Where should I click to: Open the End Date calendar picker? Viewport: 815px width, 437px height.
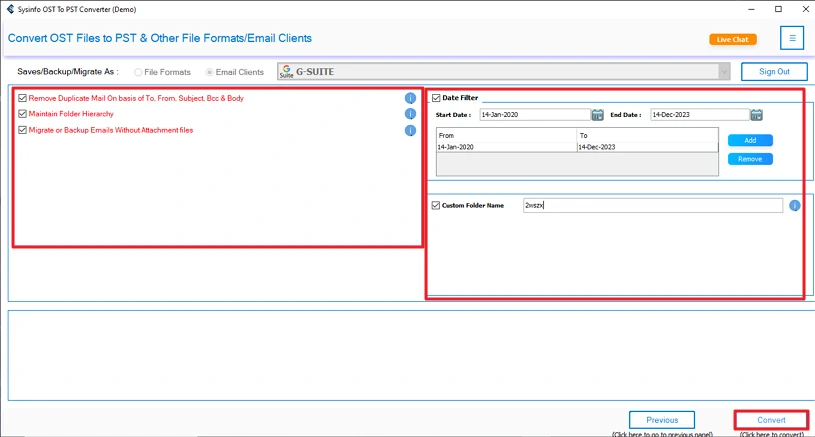tap(756, 115)
